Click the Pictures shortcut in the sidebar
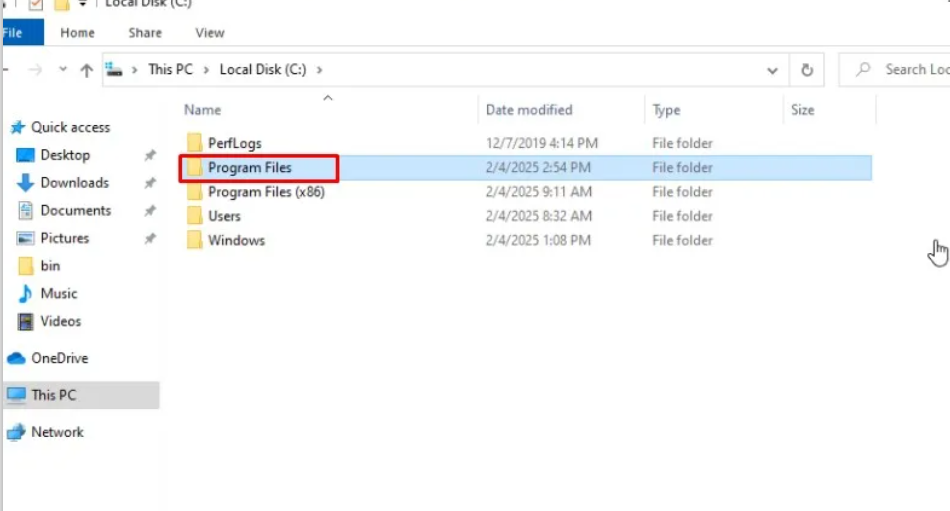 (64, 238)
